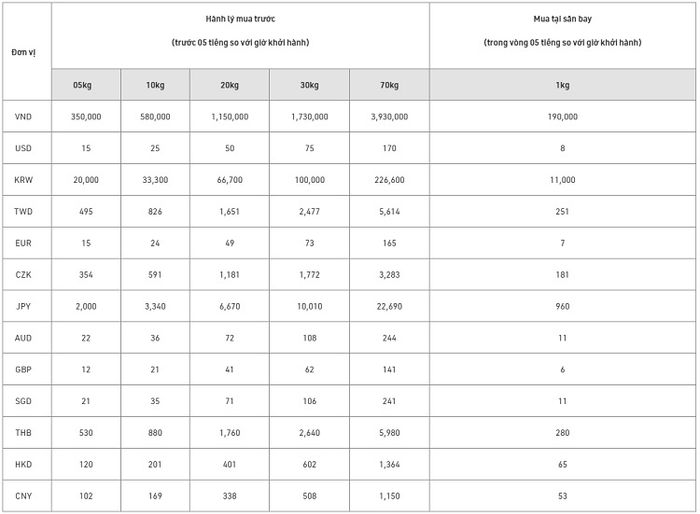This screenshot has width=700, height=514.
Task: Click the 30kg column header
Action: coord(309,84)
